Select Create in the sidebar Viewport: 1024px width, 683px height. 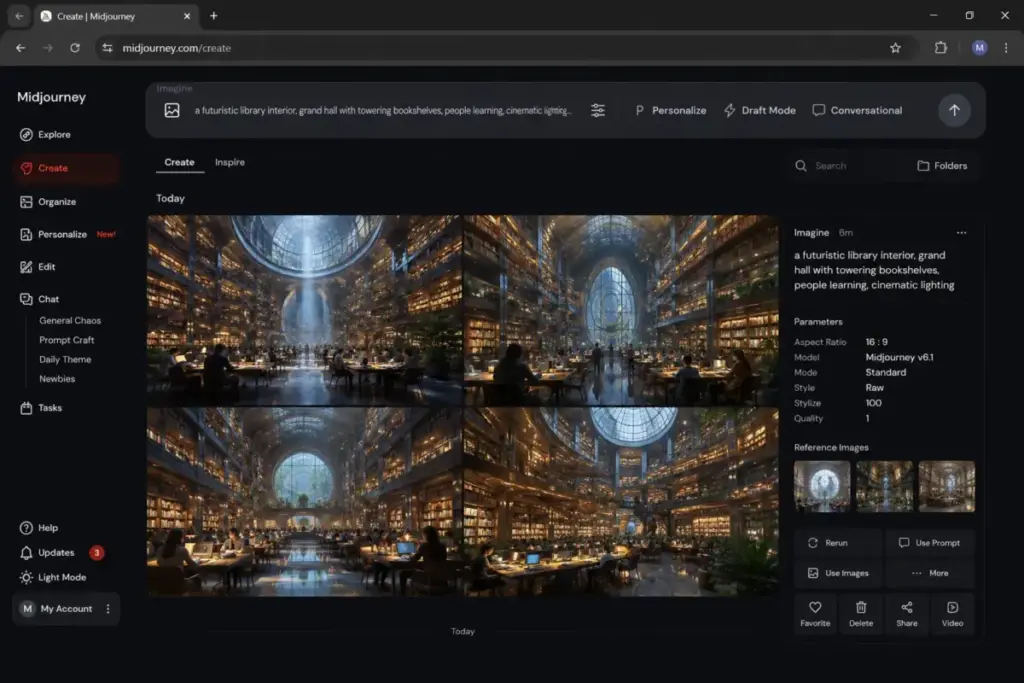(x=65, y=168)
